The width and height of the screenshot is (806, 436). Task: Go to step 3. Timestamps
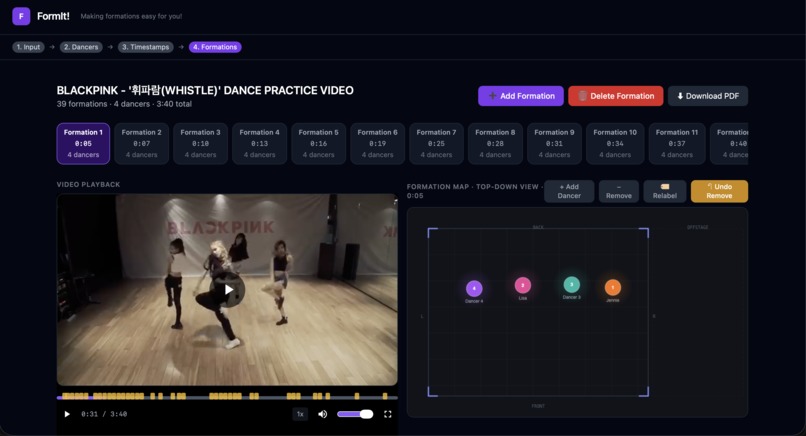pos(145,47)
